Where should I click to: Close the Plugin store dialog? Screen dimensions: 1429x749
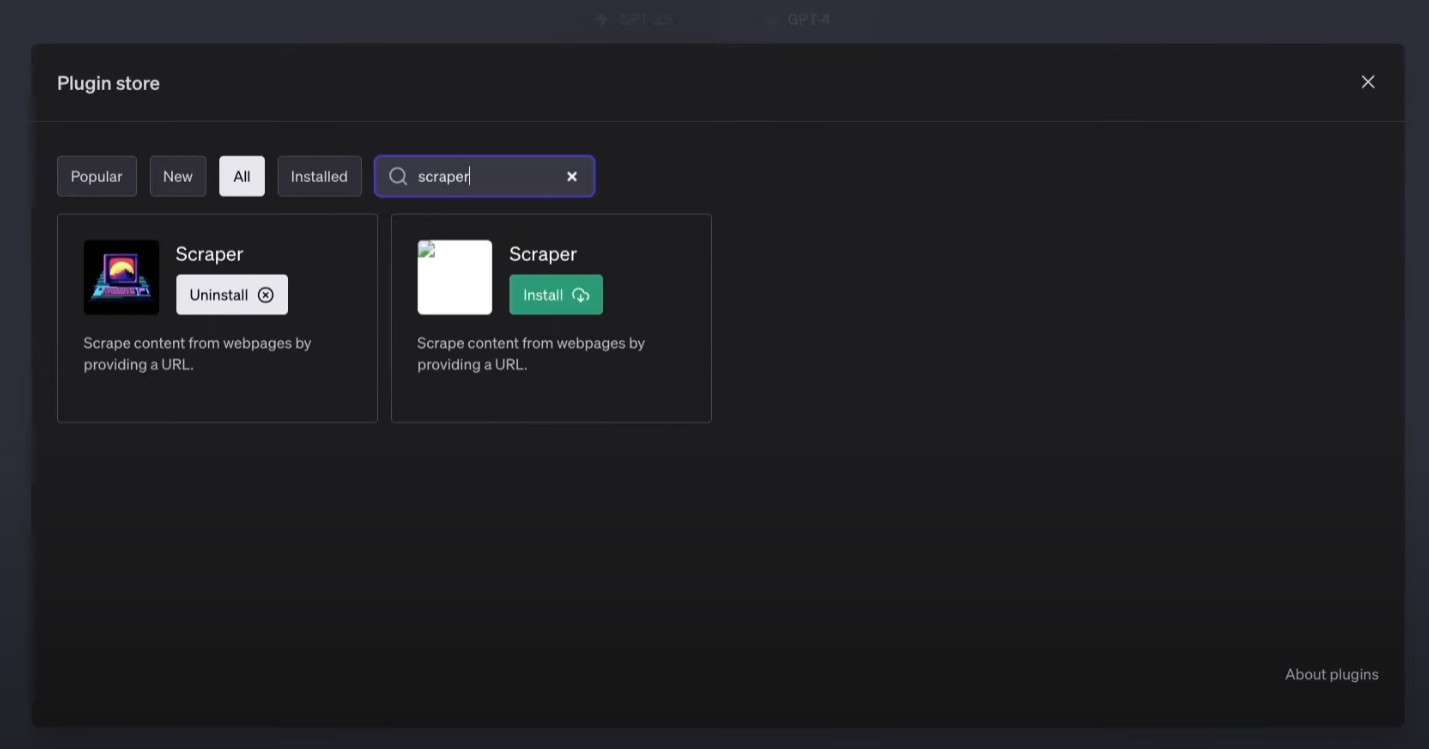coord(1368,82)
